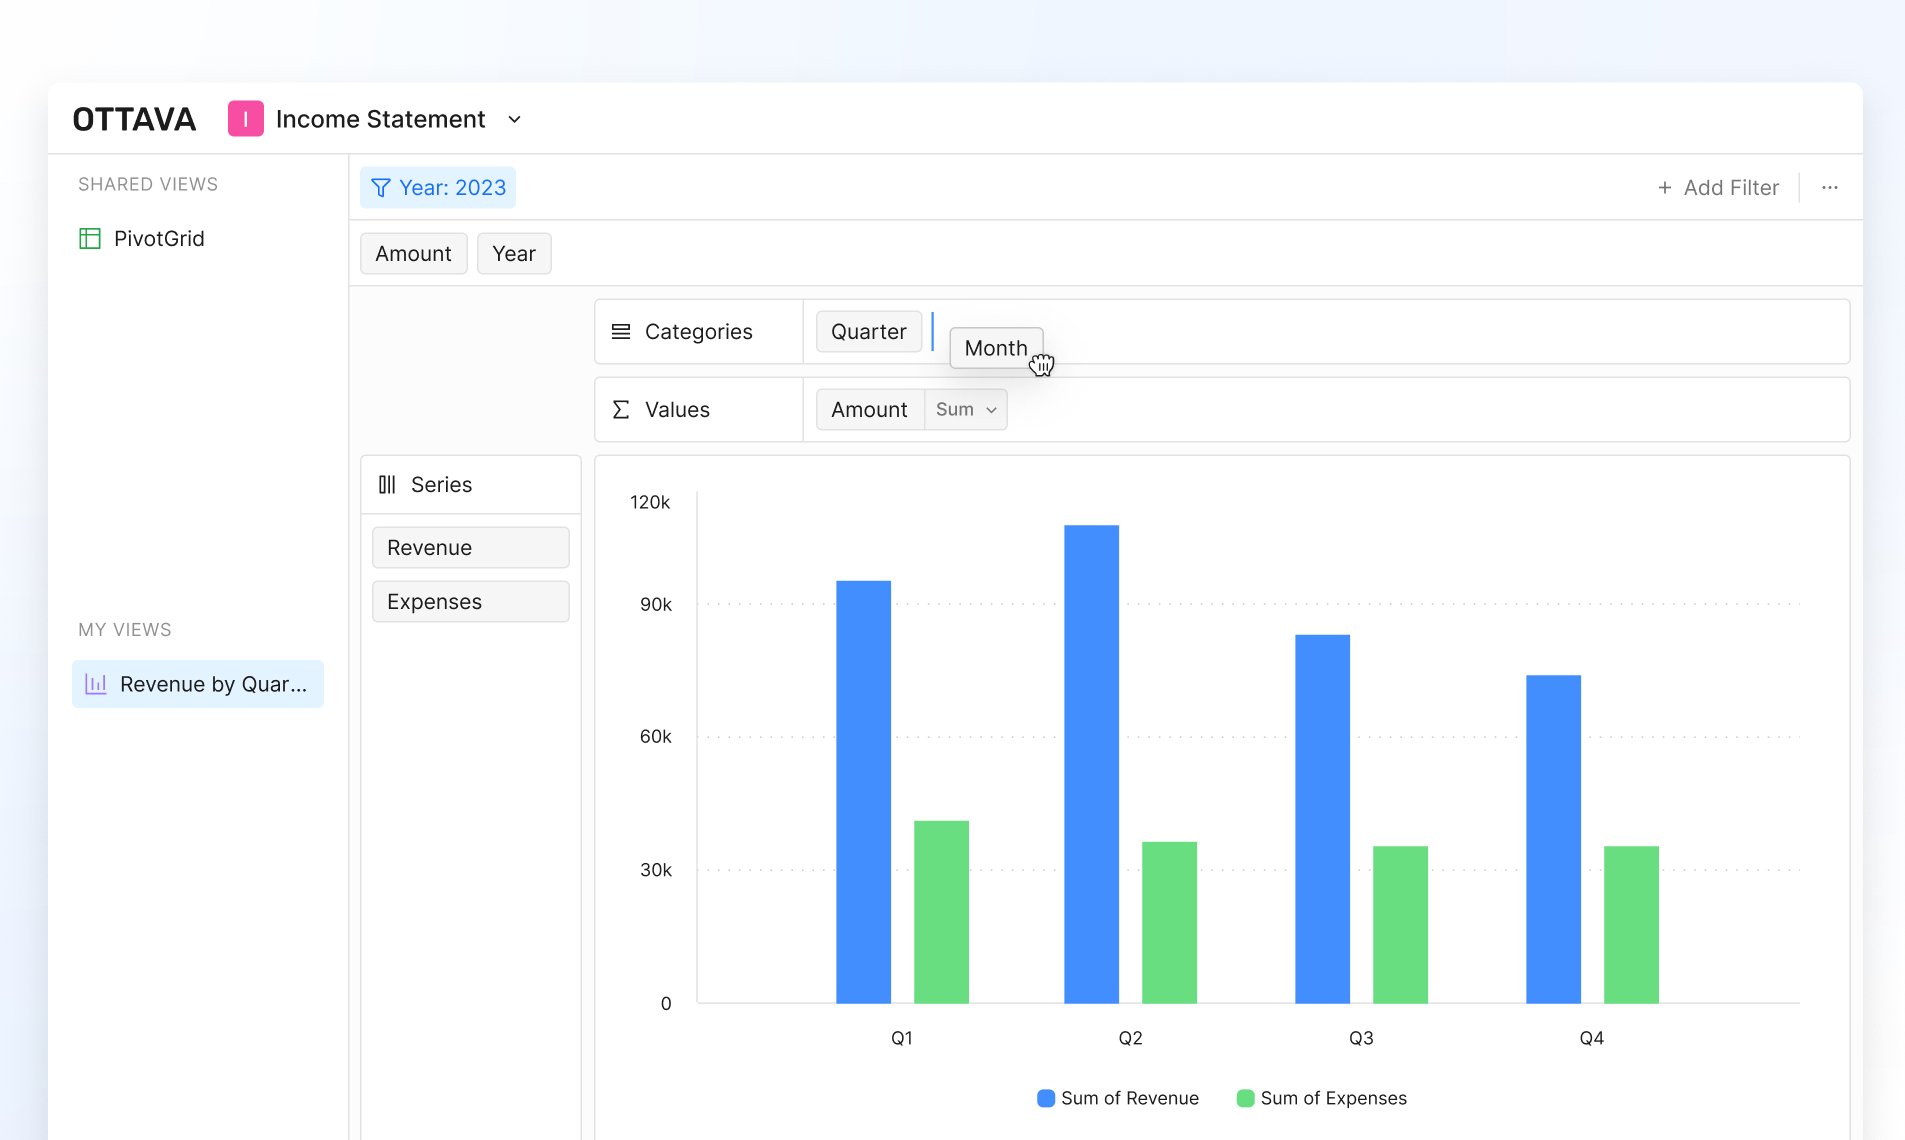This screenshot has width=1905, height=1140.
Task: Click the Add Filter button
Action: [1718, 188]
